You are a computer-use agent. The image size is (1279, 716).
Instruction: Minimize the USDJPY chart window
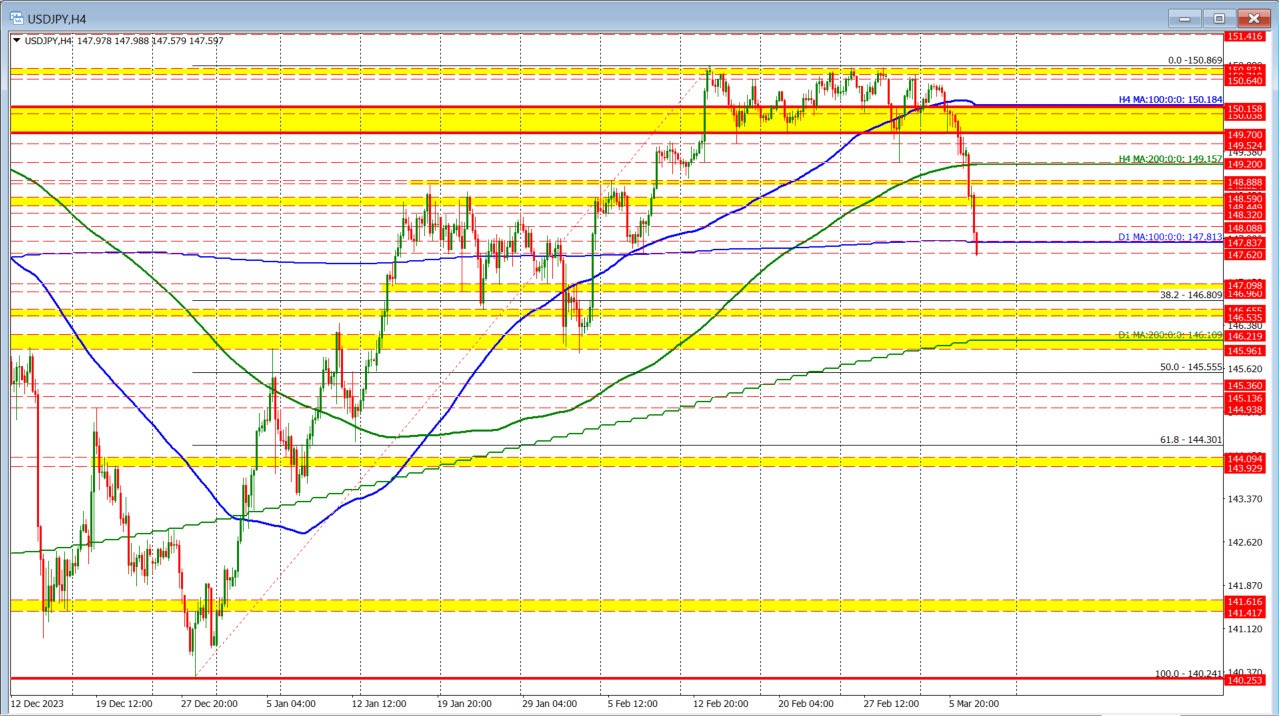pyautogui.click(x=1184, y=18)
